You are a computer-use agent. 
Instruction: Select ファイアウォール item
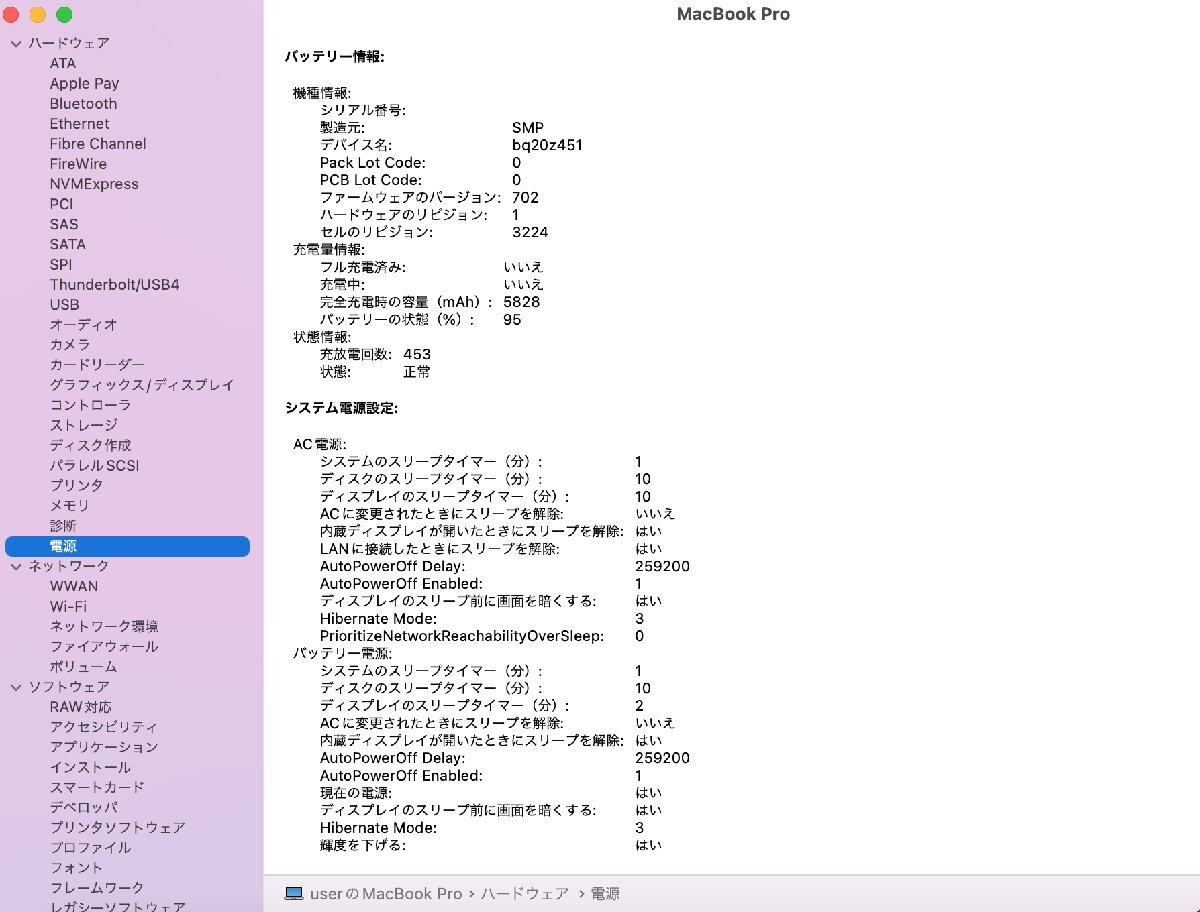[x=104, y=646]
